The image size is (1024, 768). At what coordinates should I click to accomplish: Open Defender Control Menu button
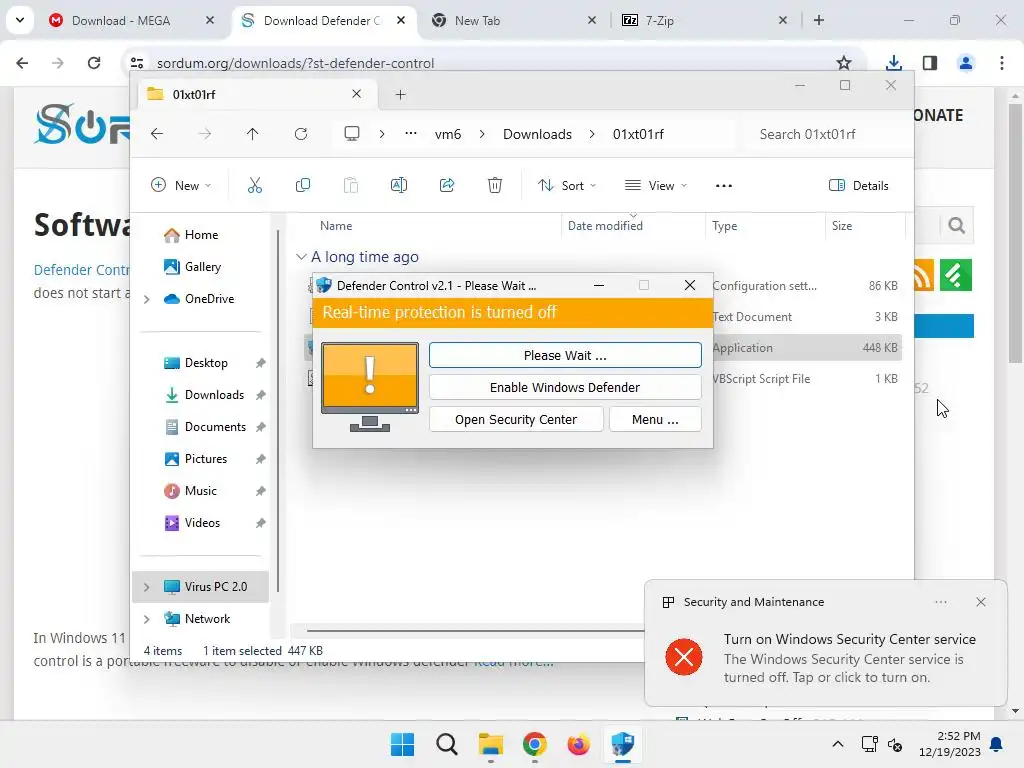pos(655,419)
